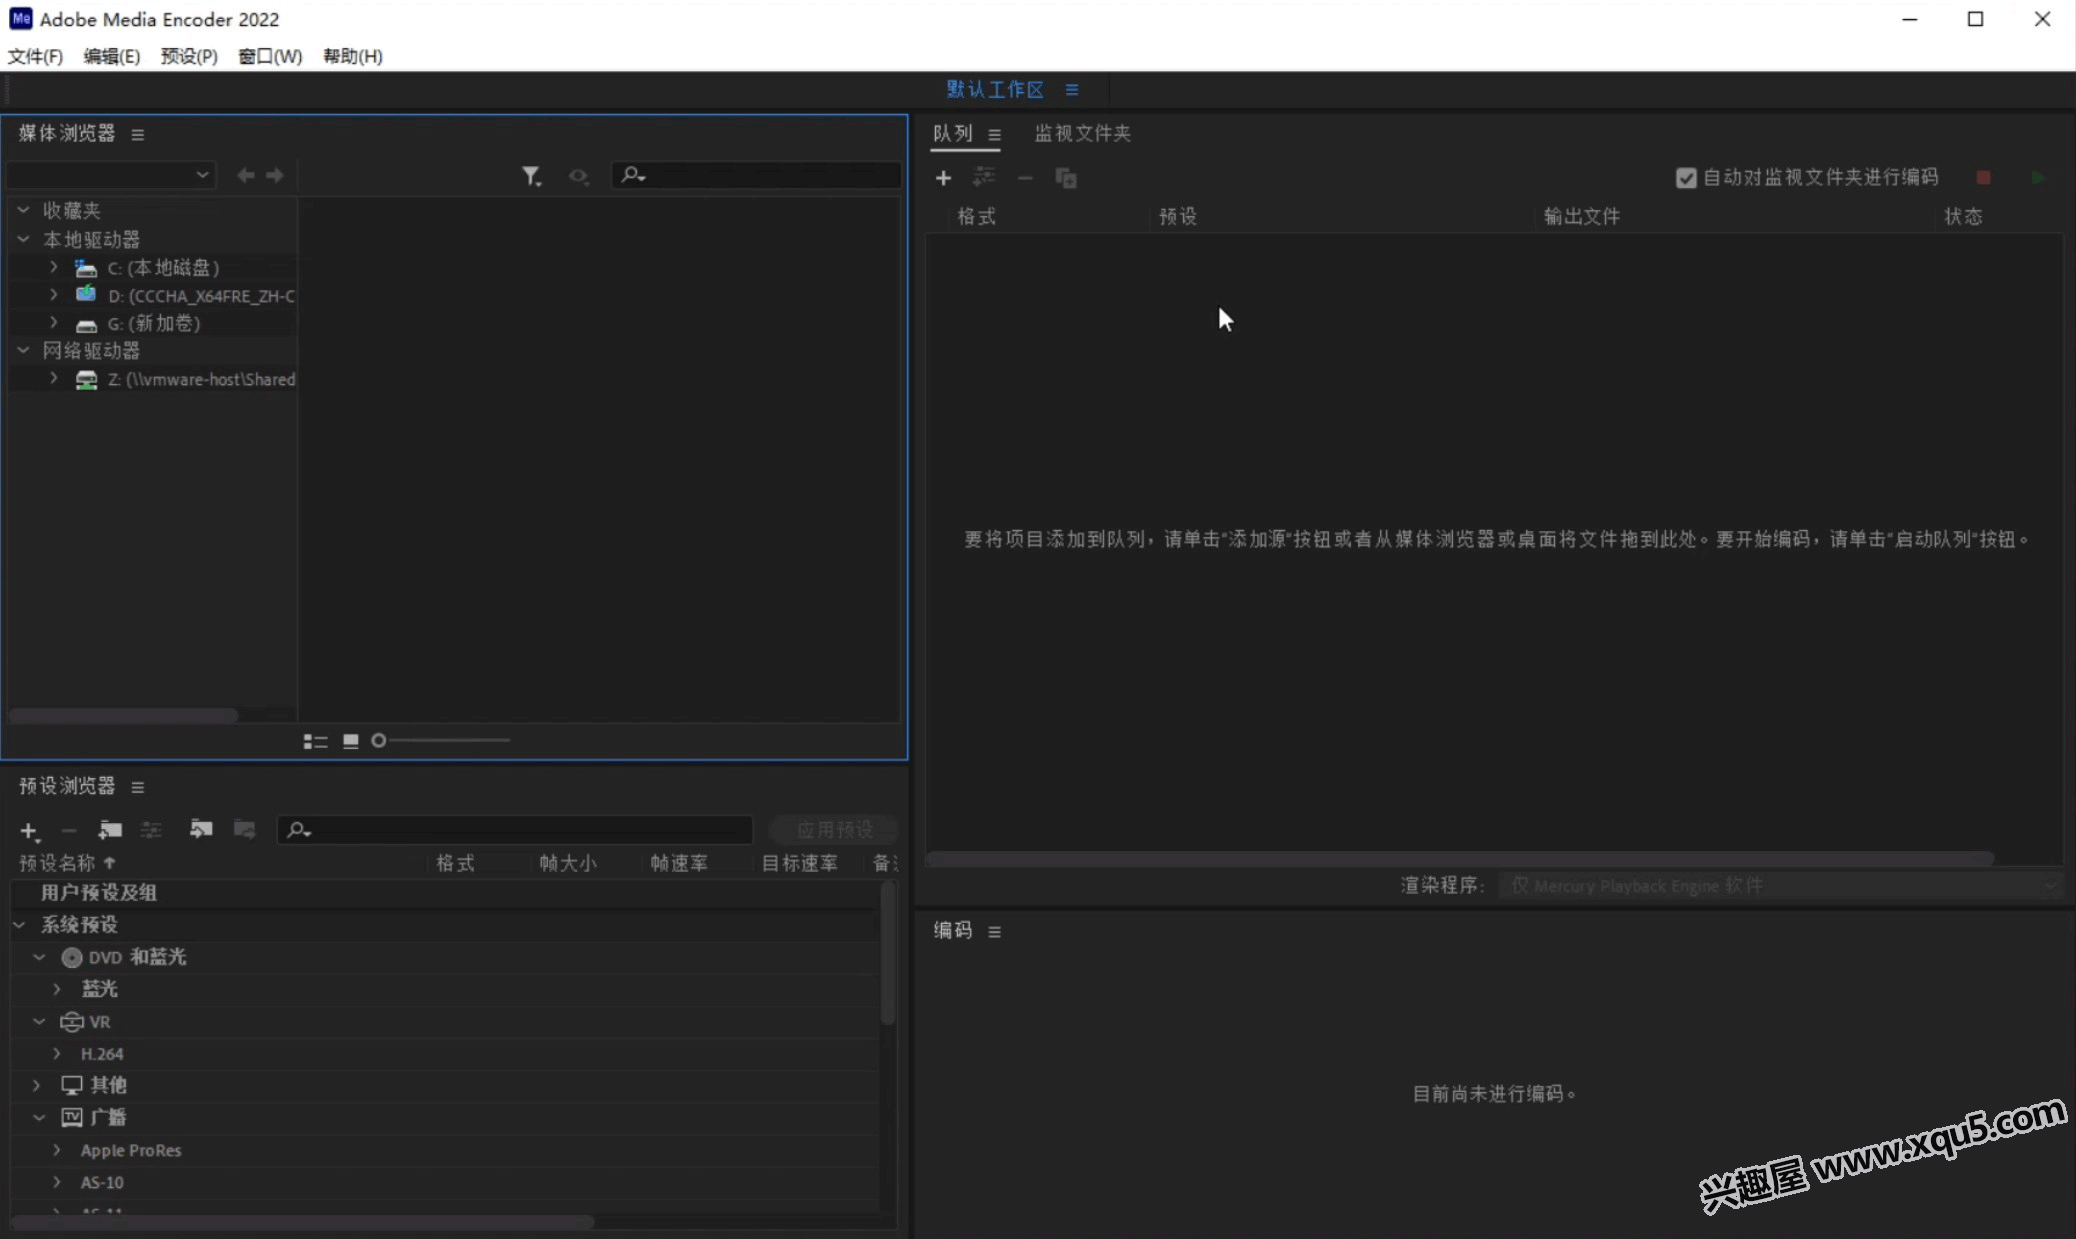Open the 编码 panel menu icon

994,931
